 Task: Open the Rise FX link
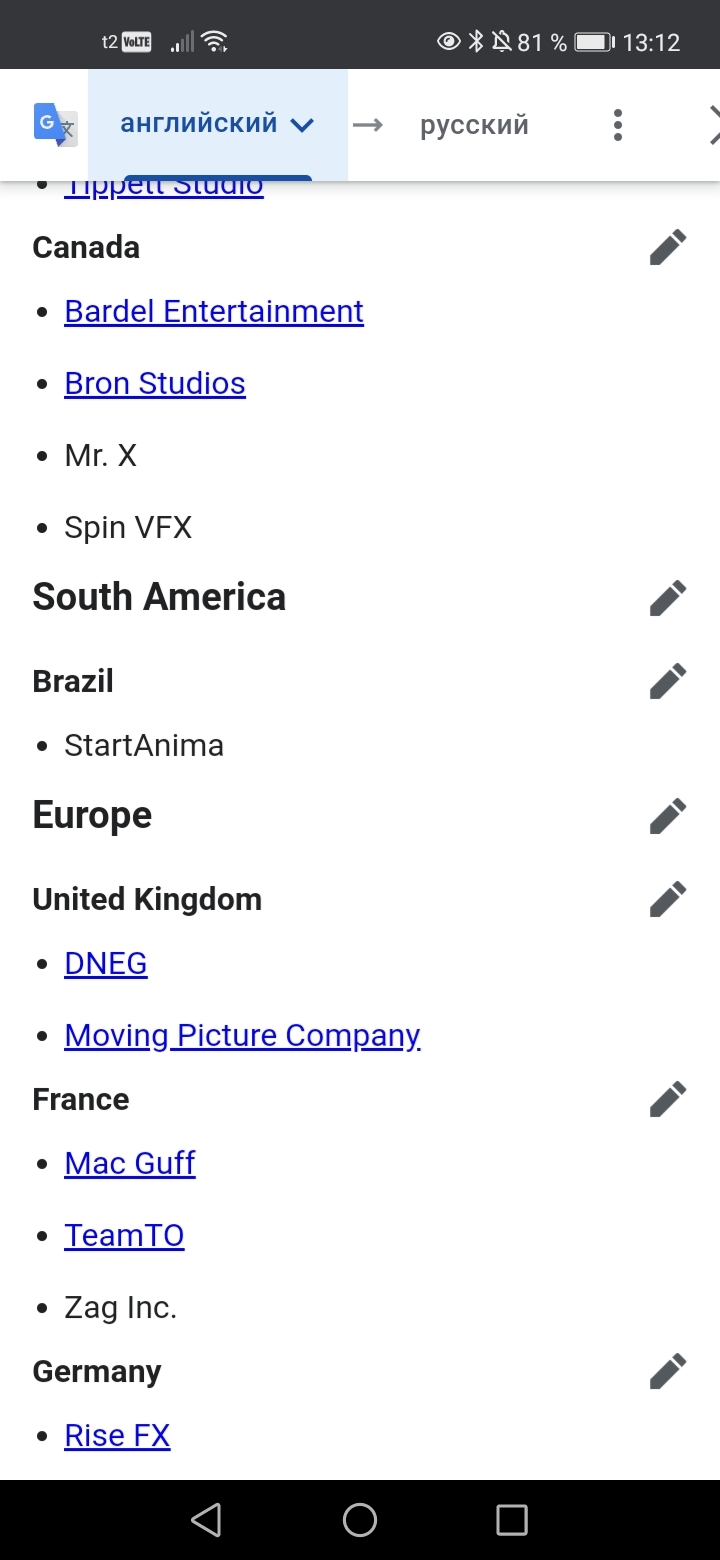117,1435
